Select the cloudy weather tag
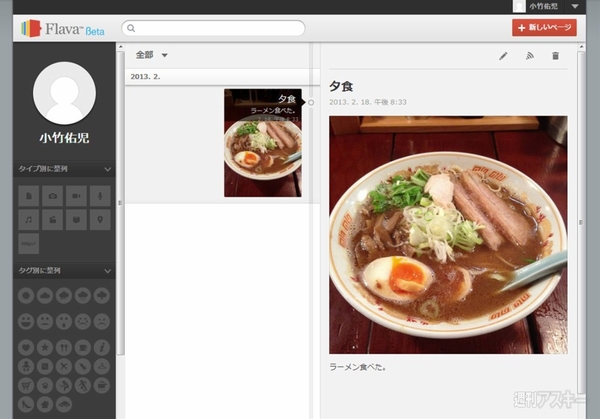The width and height of the screenshot is (600, 419). (45, 295)
